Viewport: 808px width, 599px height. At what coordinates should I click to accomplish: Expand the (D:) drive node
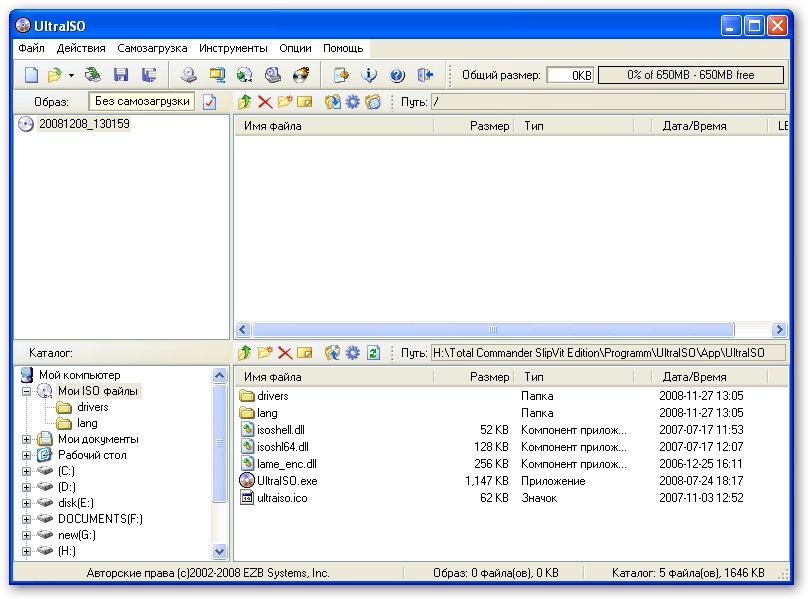pyautogui.click(x=26, y=488)
